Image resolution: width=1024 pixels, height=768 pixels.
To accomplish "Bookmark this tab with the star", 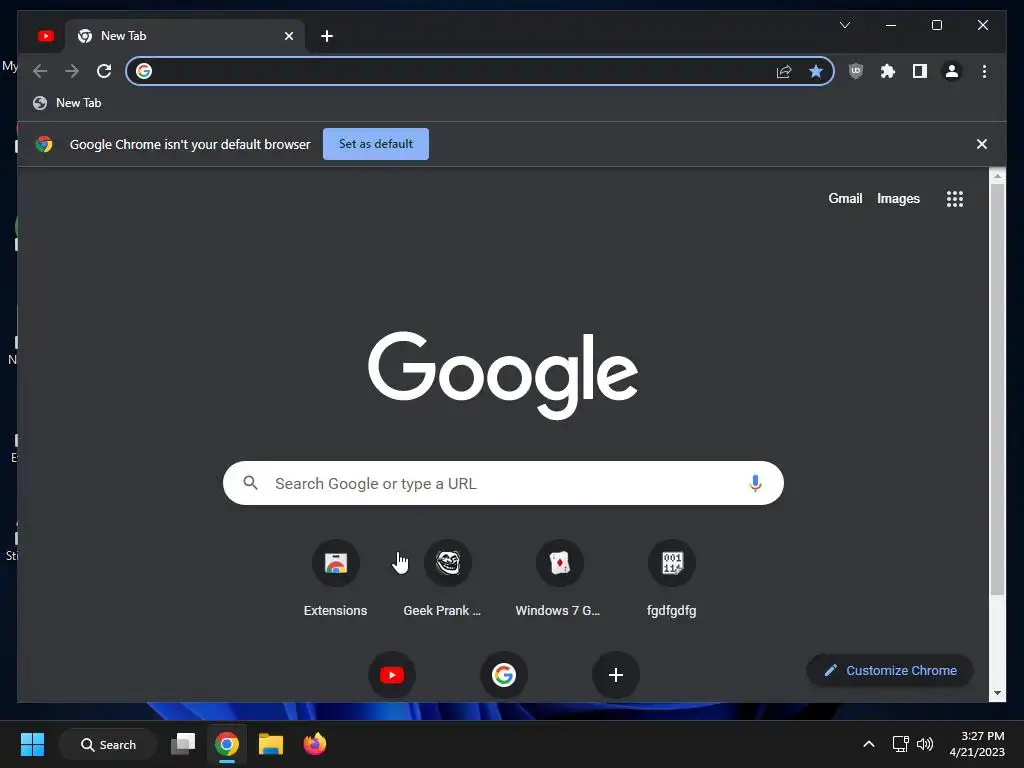I will [x=816, y=71].
